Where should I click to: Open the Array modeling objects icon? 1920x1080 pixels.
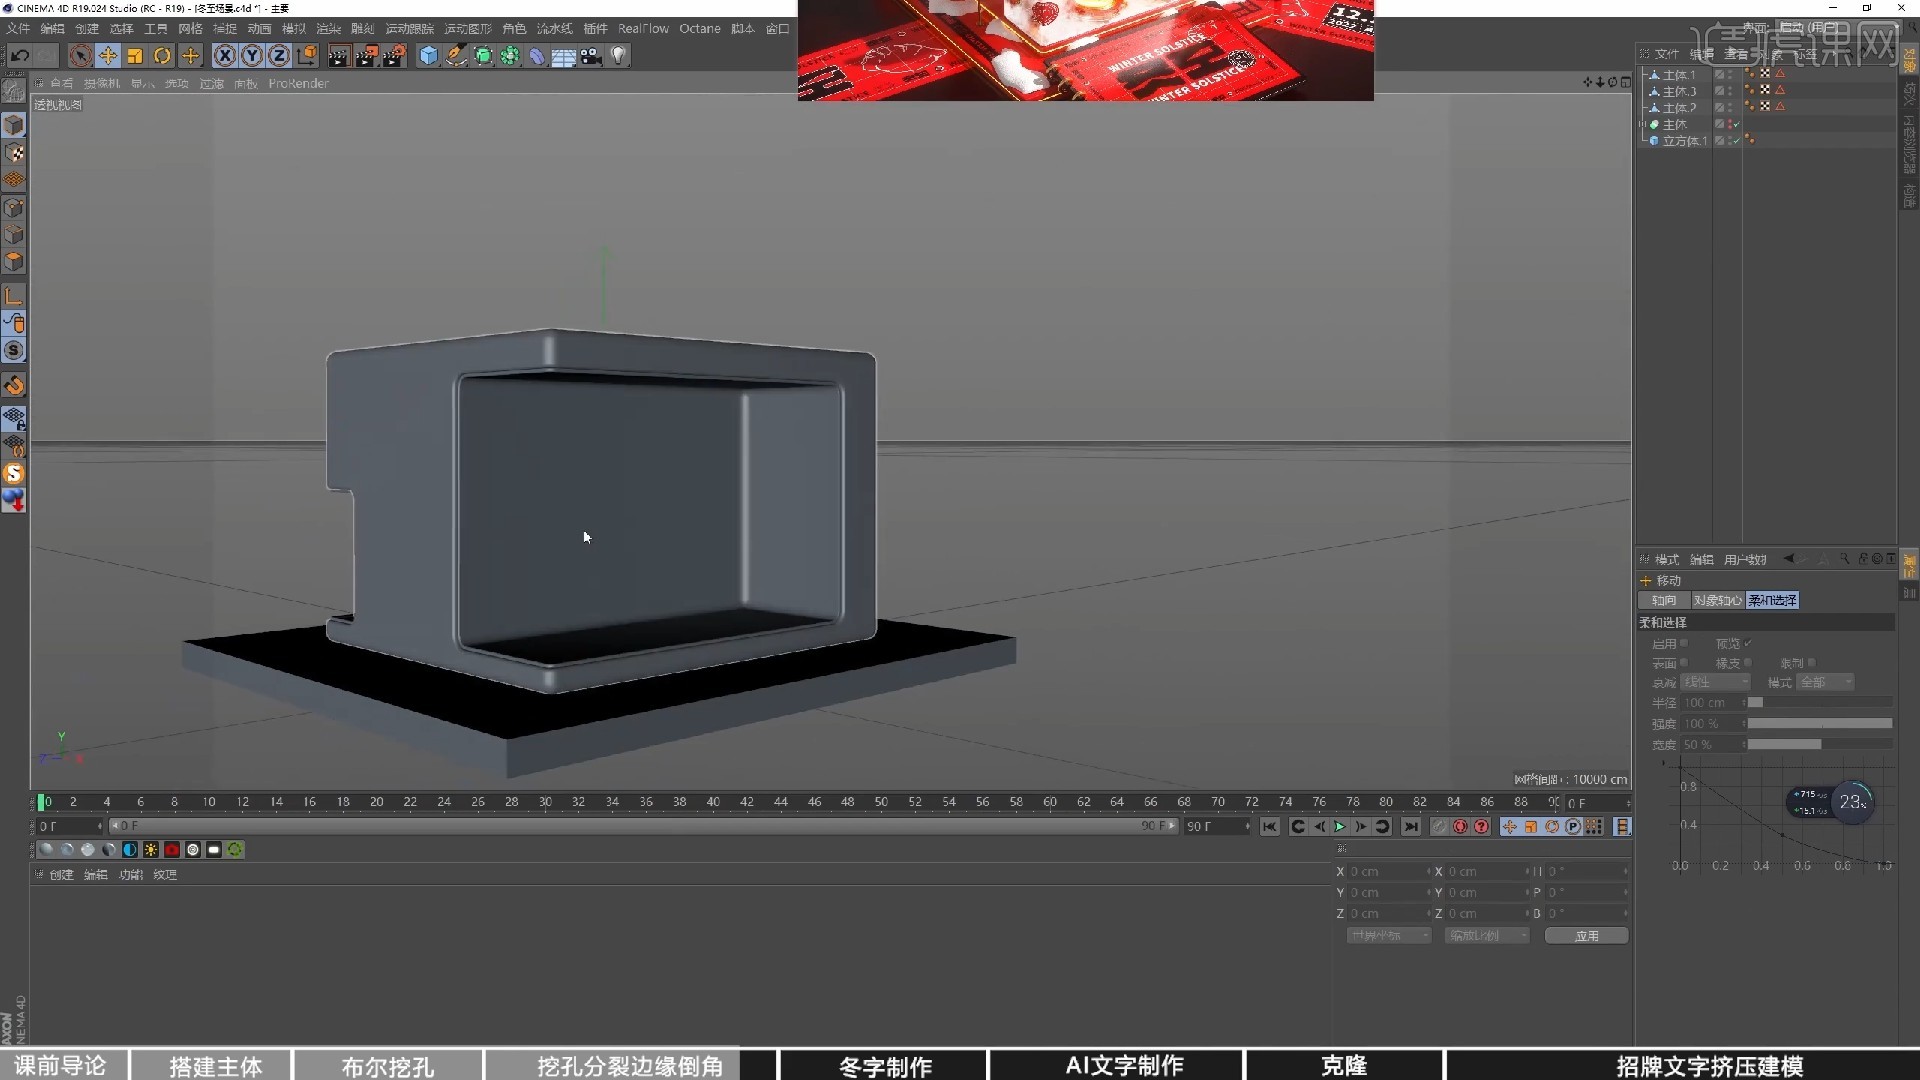tap(510, 56)
